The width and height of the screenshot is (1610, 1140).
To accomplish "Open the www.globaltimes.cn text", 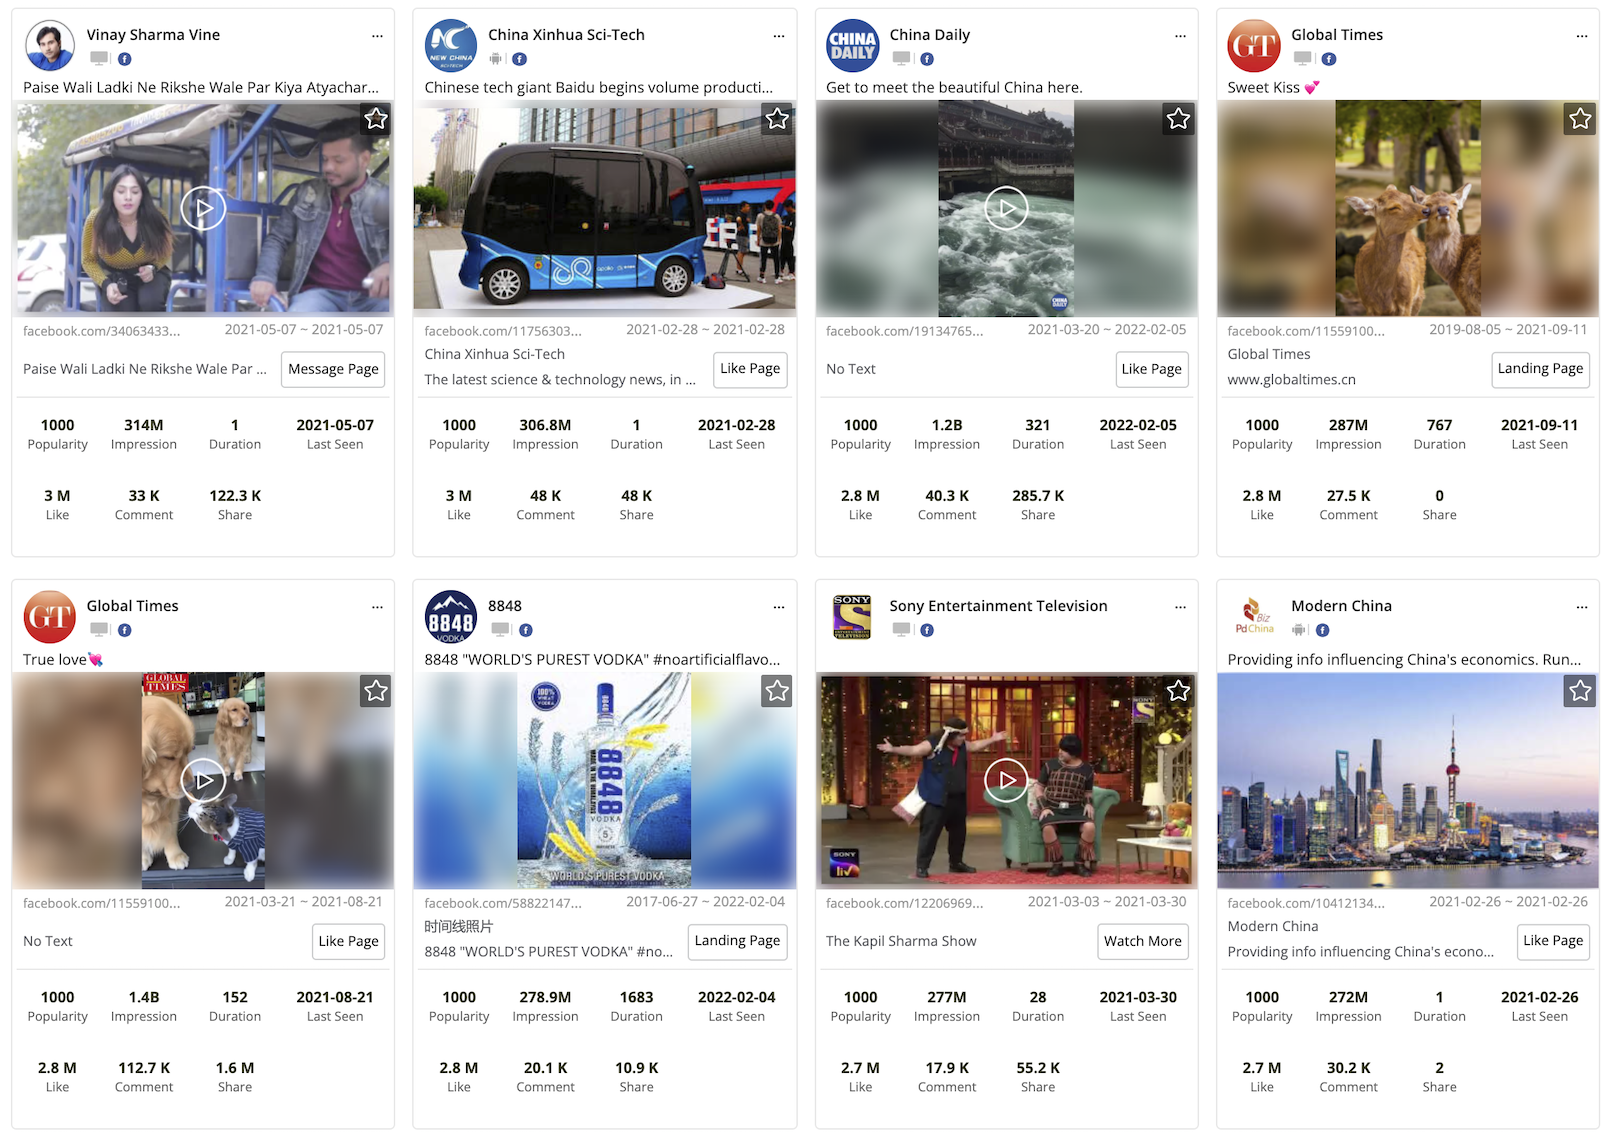I will pyautogui.click(x=1292, y=380).
